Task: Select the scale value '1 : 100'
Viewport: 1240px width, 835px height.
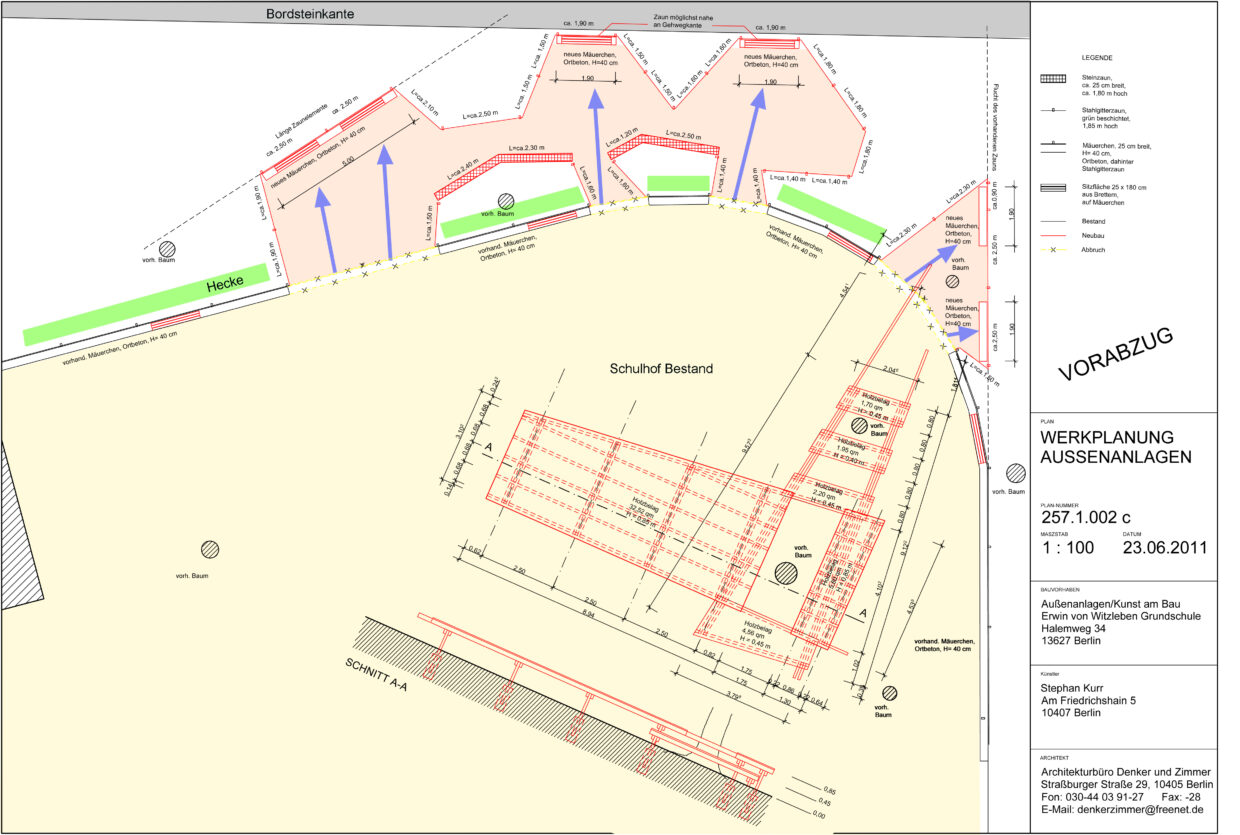Action: click(1067, 548)
